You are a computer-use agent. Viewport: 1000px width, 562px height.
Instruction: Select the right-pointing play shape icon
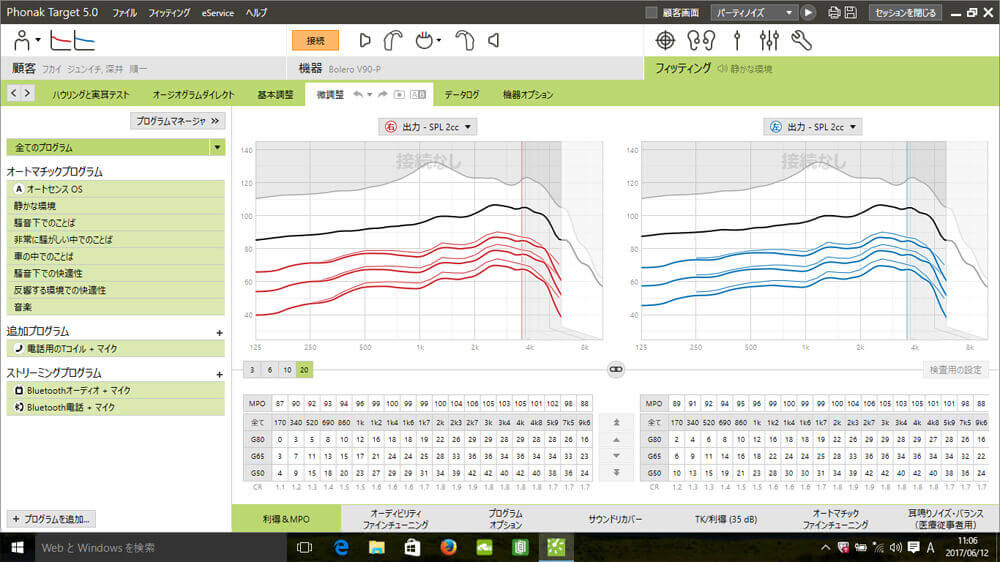(365, 41)
